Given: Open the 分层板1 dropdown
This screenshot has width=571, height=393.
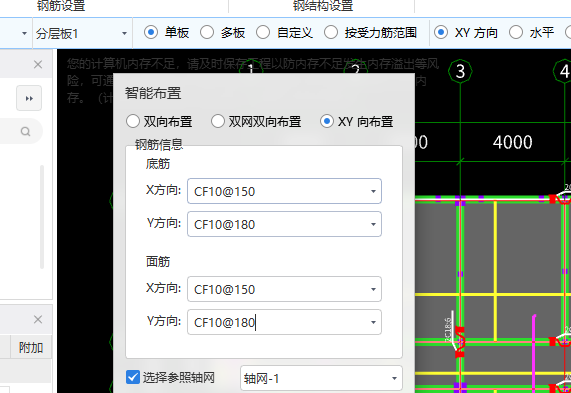Looking at the screenshot, I should 82,34.
